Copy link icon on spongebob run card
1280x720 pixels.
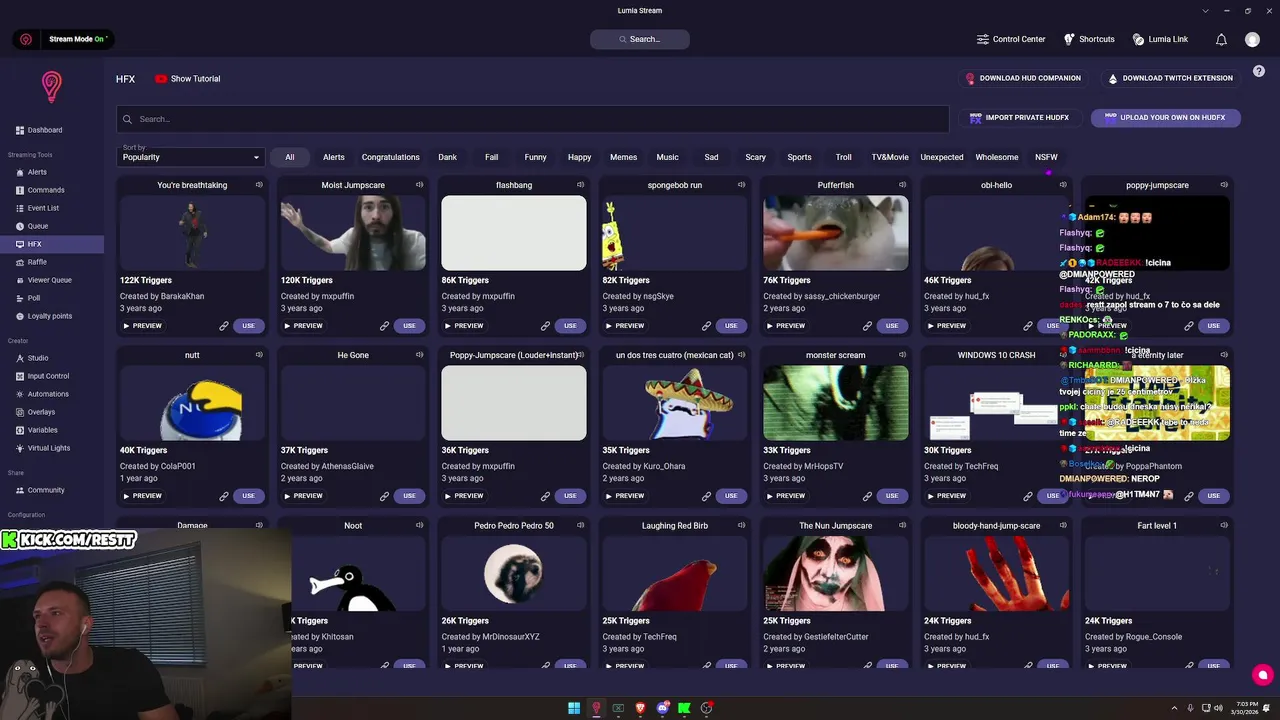[x=706, y=326]
